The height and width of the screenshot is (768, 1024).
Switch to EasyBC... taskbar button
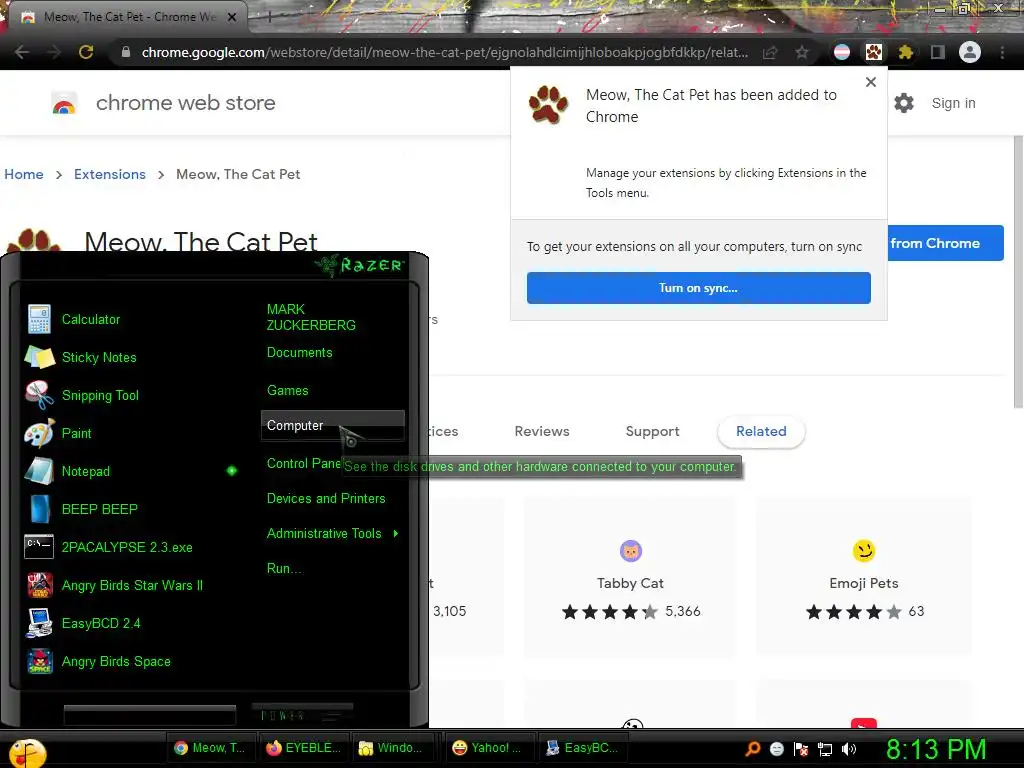point(583,748)
